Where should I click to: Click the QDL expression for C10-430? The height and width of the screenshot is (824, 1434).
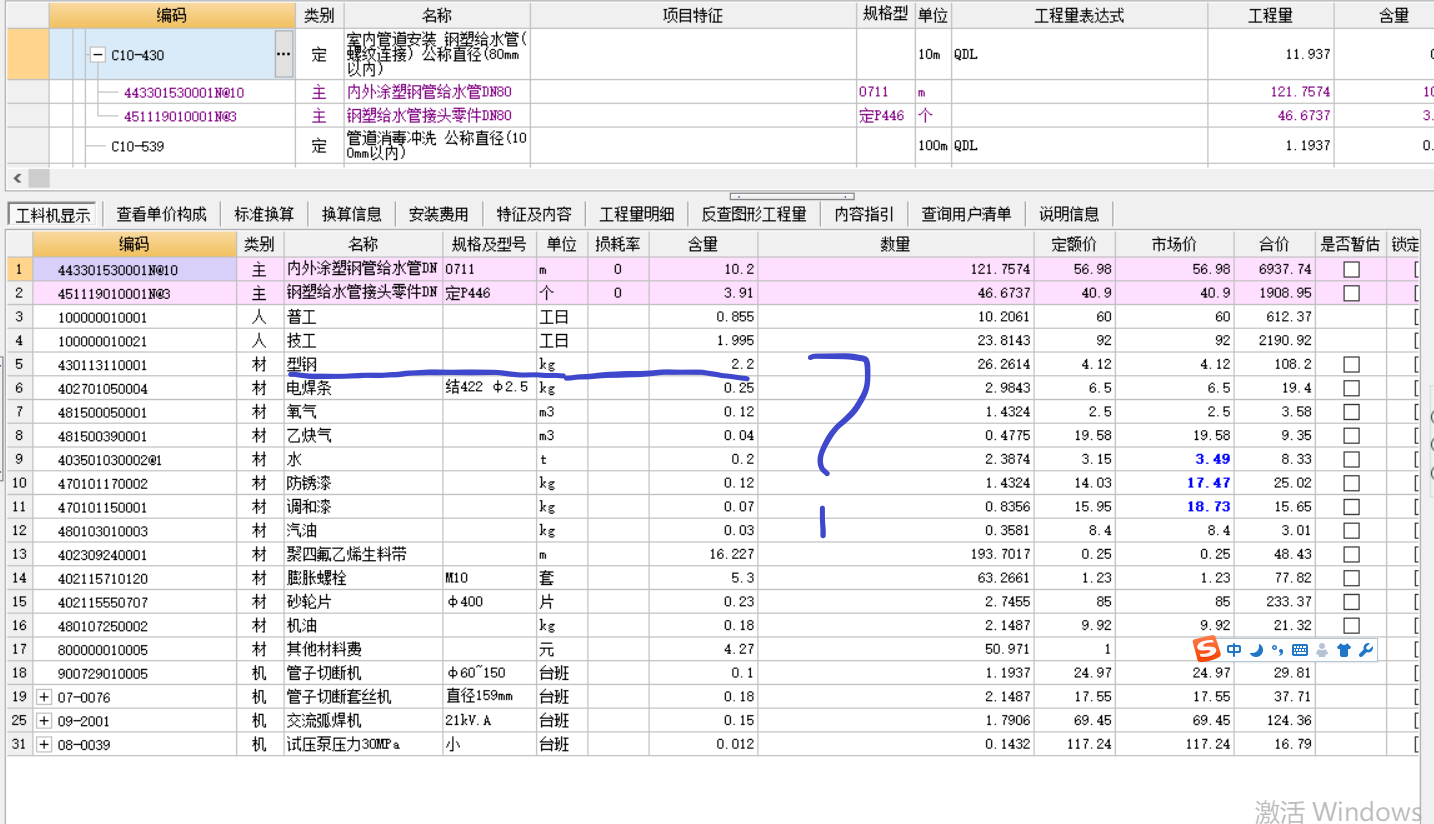point(1079,55)
